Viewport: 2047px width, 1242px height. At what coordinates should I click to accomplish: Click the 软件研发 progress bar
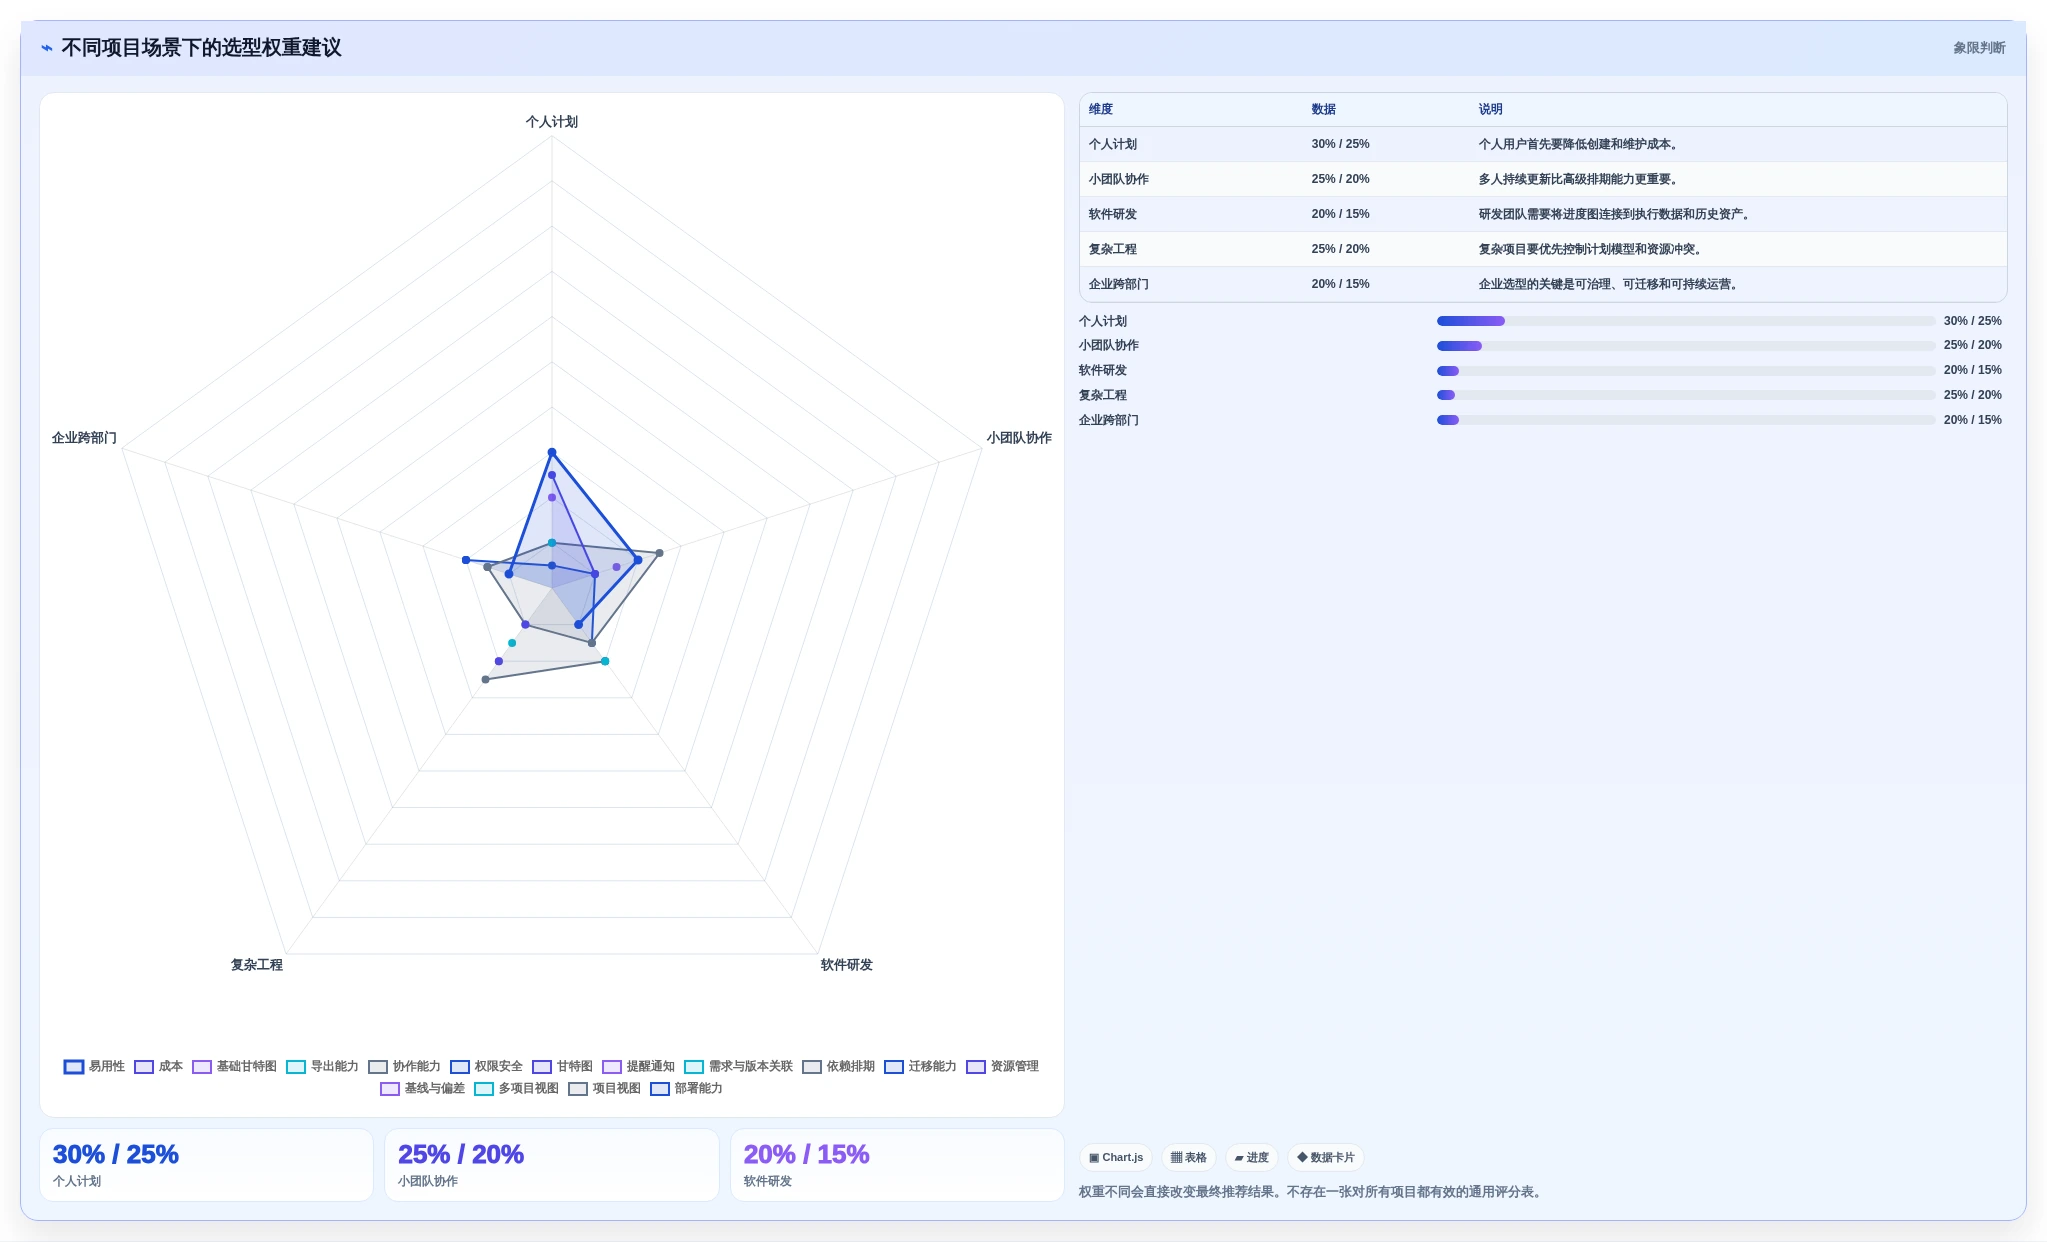[1686, 371]
